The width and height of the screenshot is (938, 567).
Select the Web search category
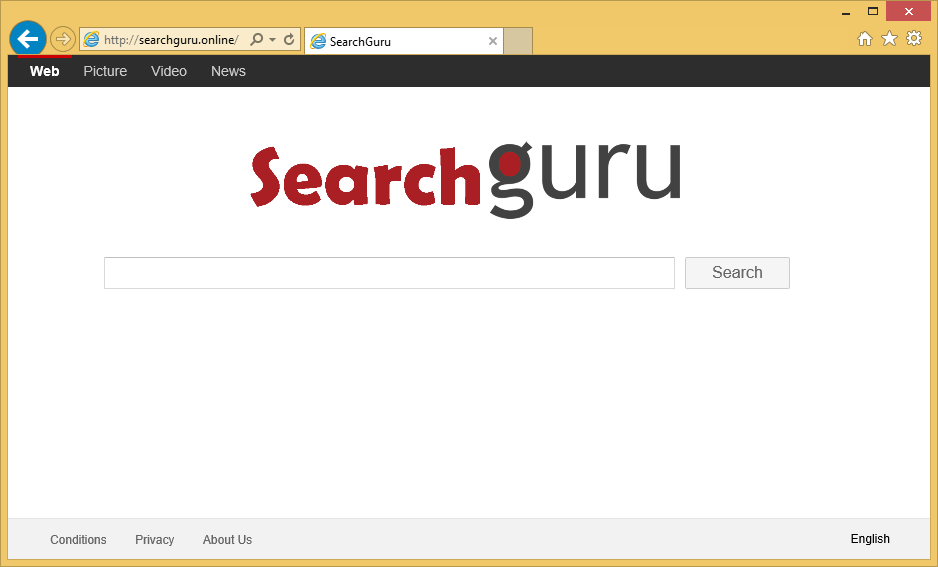44,71
